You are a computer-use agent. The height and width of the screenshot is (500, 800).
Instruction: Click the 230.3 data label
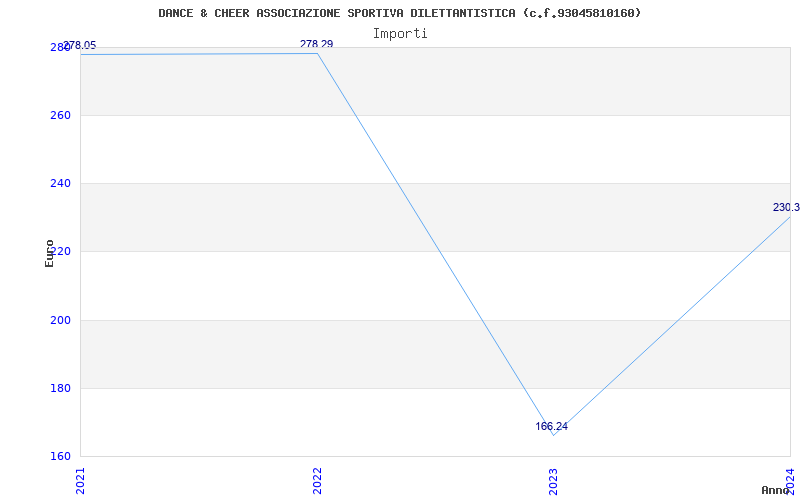(x=786, y=208)
